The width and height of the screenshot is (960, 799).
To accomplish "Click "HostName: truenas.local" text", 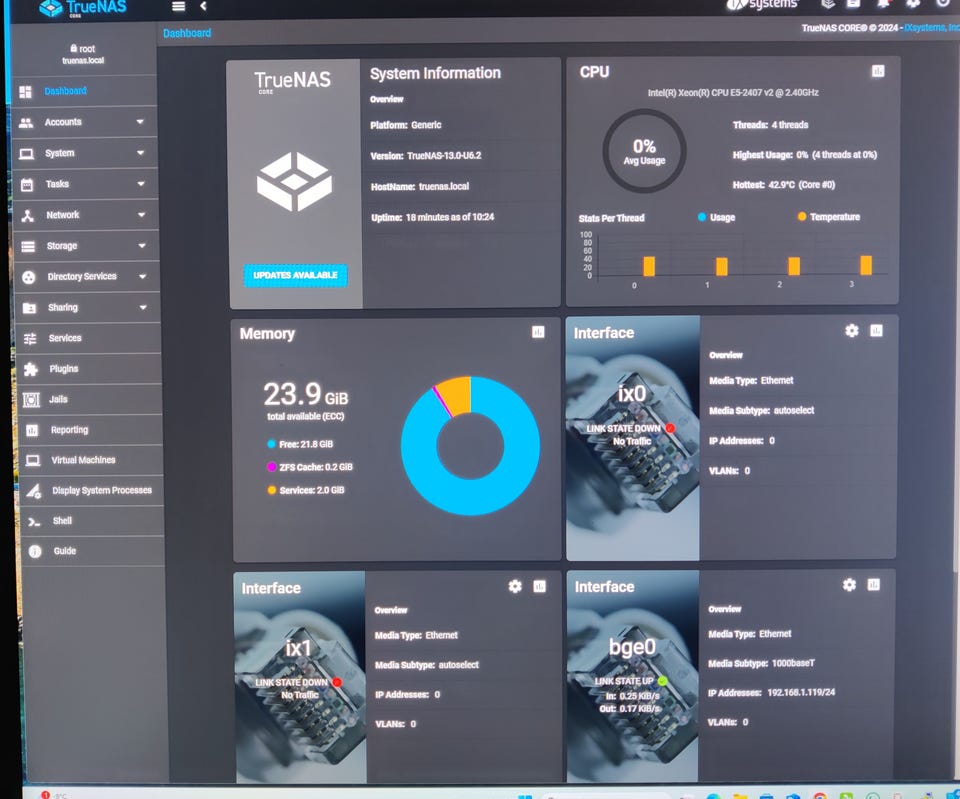I will [420, 186].
